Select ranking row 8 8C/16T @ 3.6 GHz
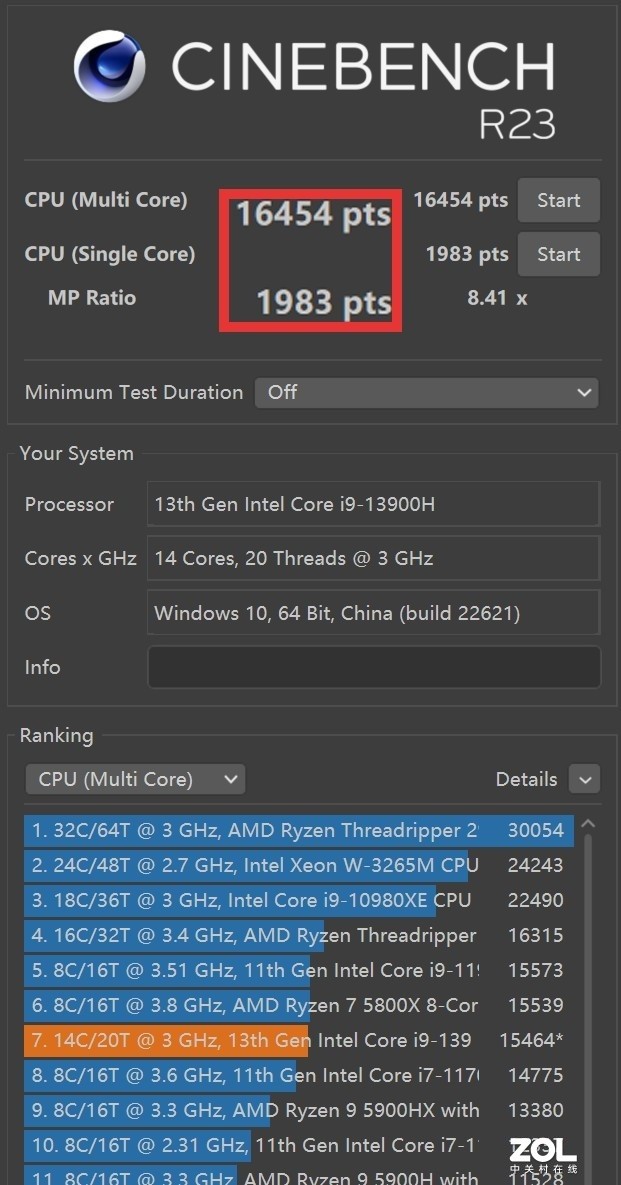 pos(299,1075)
